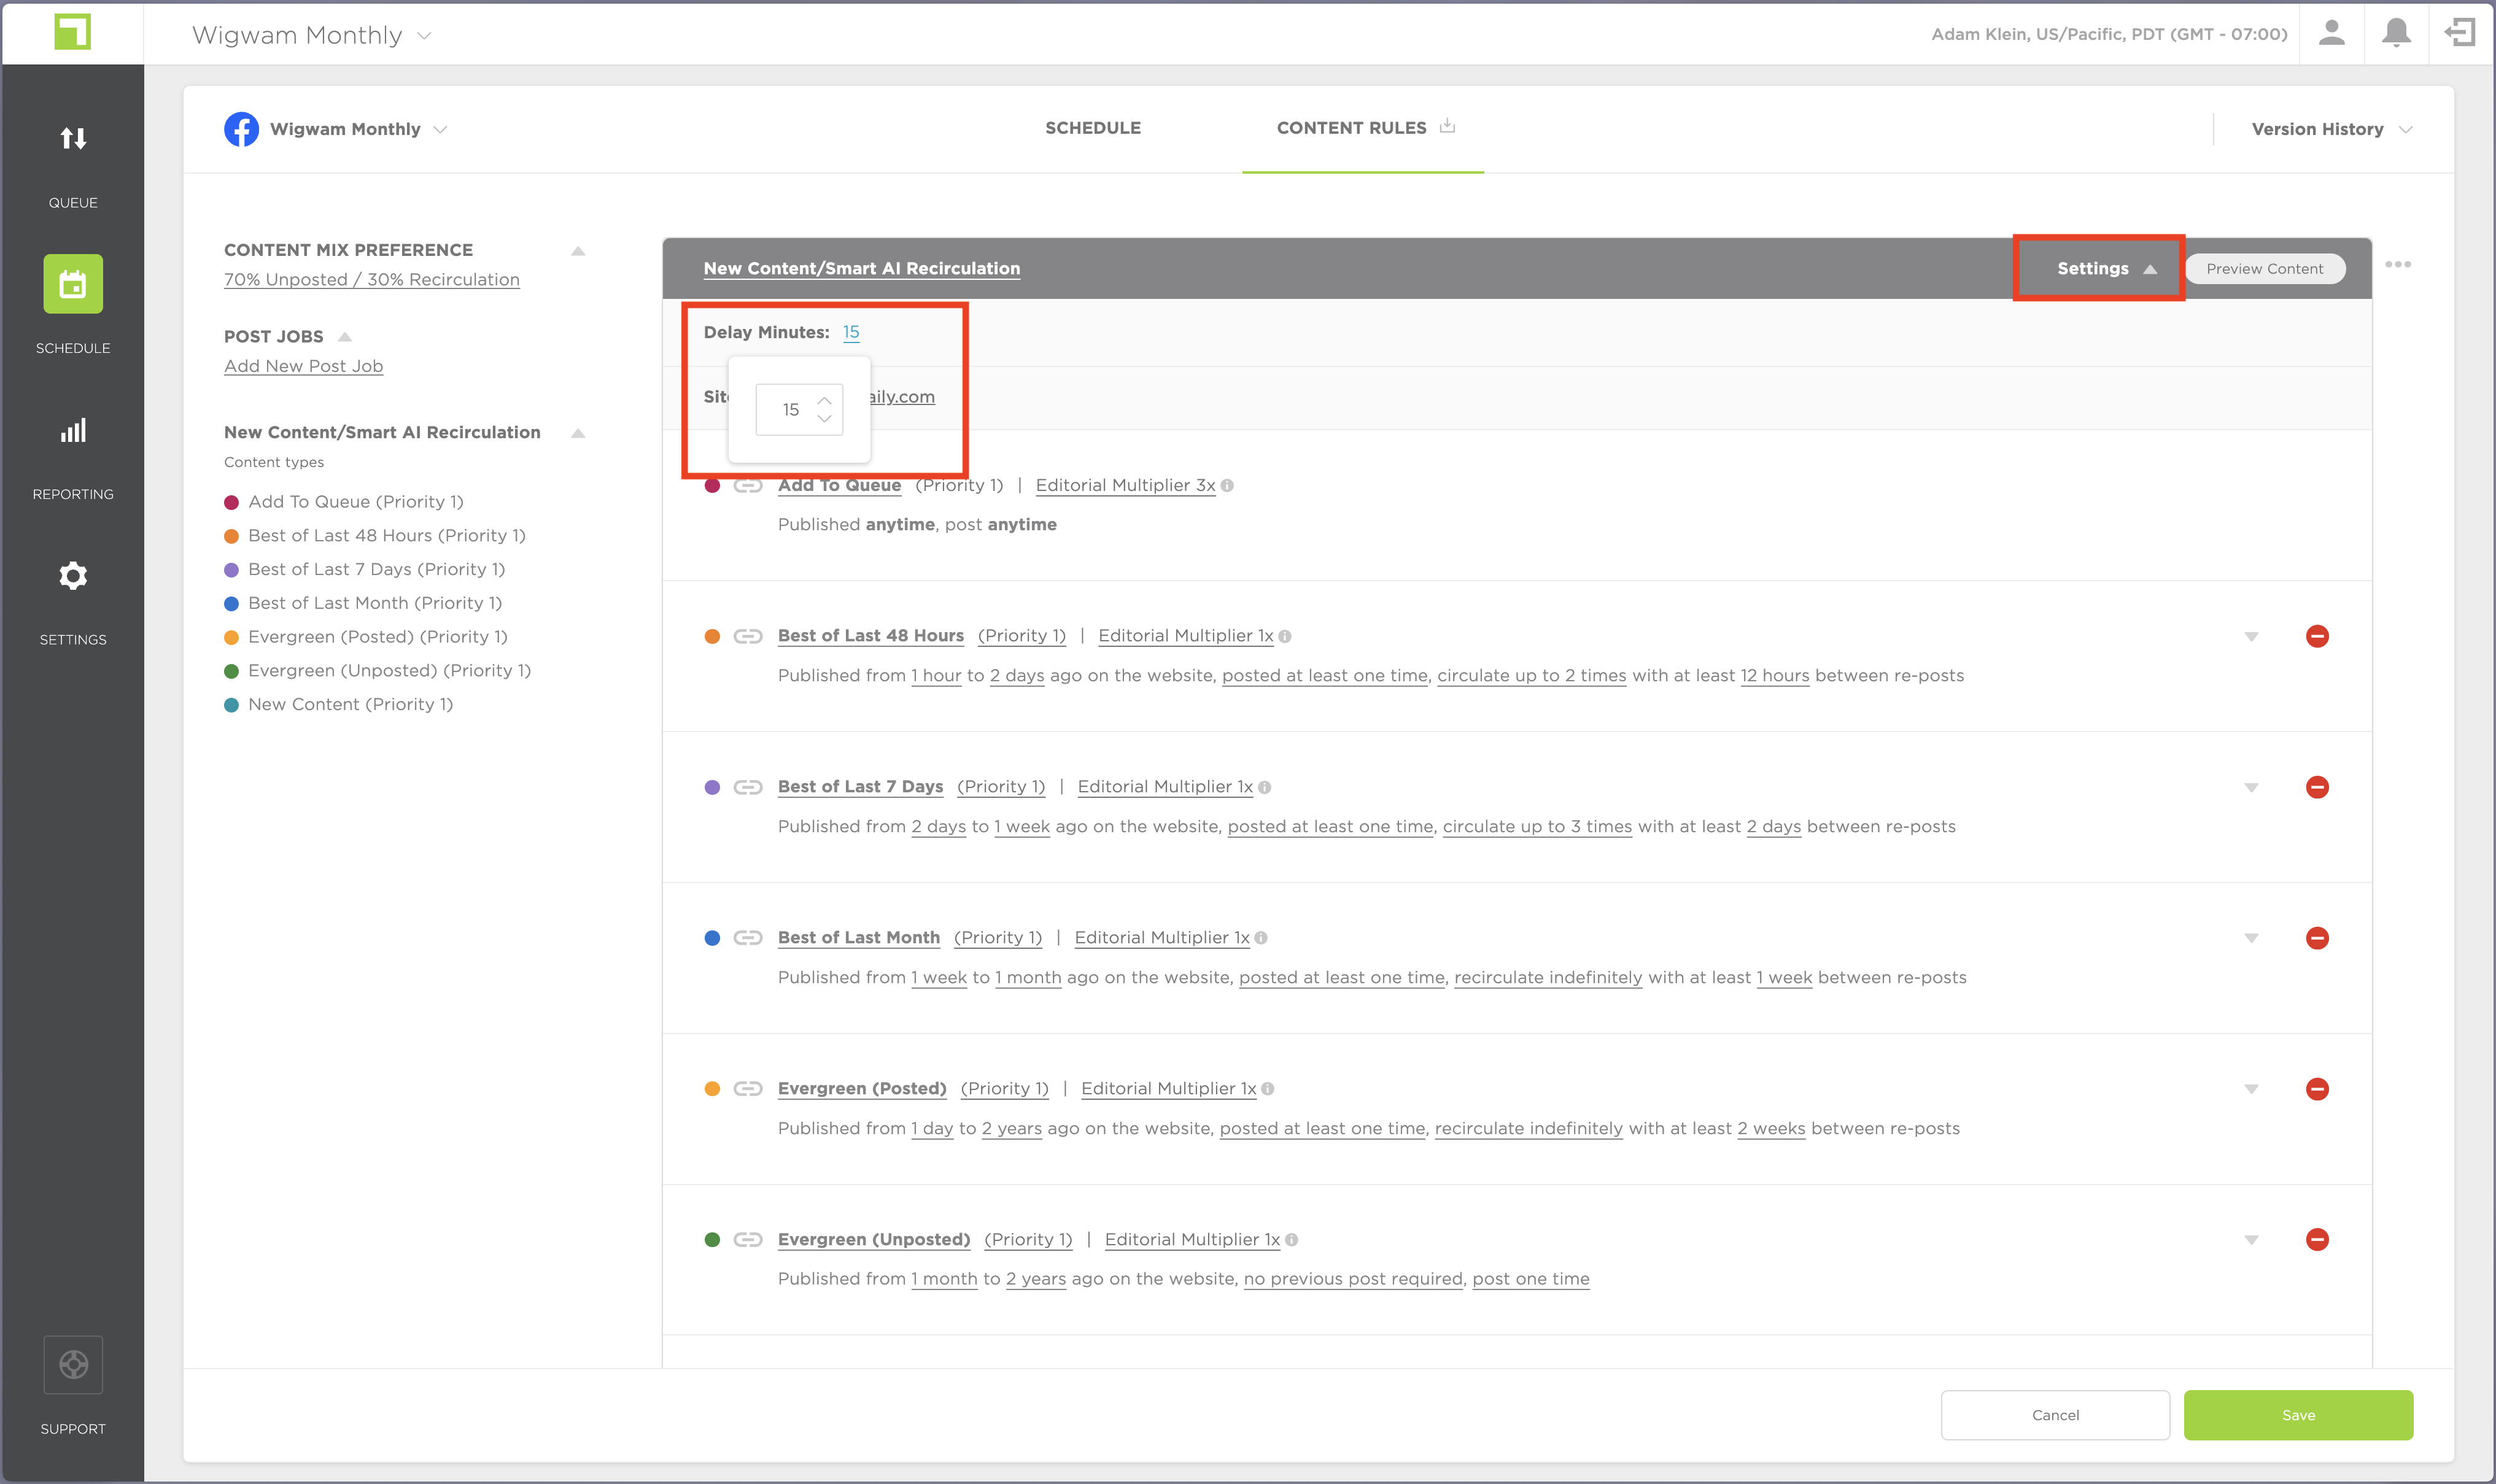Click the logout icon
2496x1484 pixels.
pos(2459,33)
